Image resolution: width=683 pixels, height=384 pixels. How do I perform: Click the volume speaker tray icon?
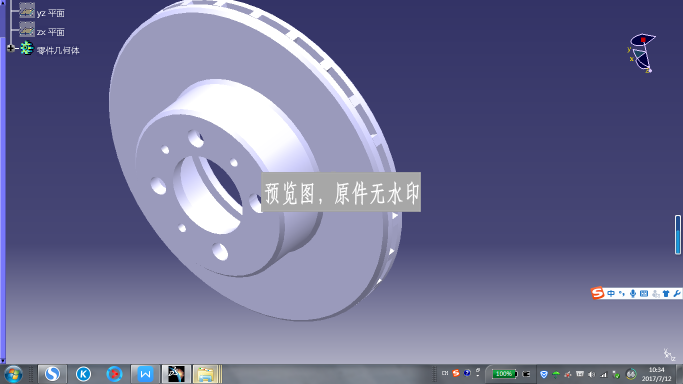point(591,374)
